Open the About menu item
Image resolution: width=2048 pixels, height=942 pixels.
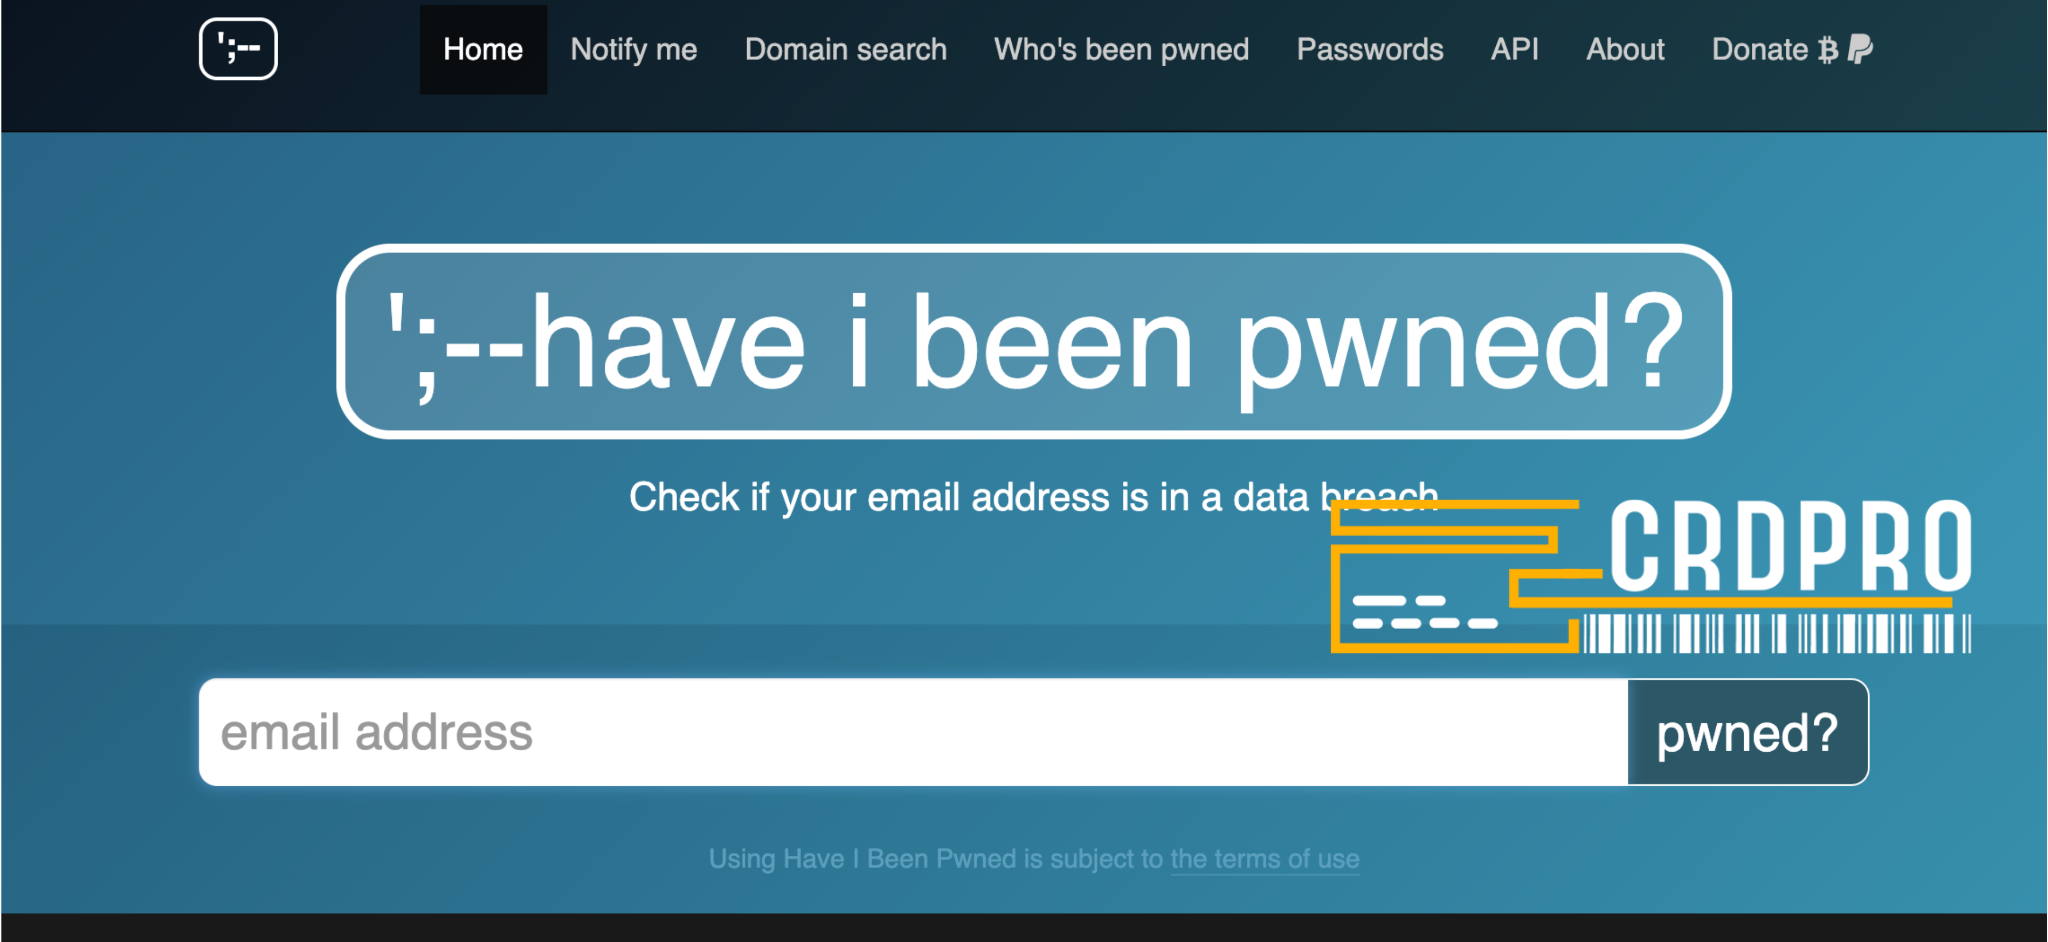pyautogui.click(x=1625, y=50)
